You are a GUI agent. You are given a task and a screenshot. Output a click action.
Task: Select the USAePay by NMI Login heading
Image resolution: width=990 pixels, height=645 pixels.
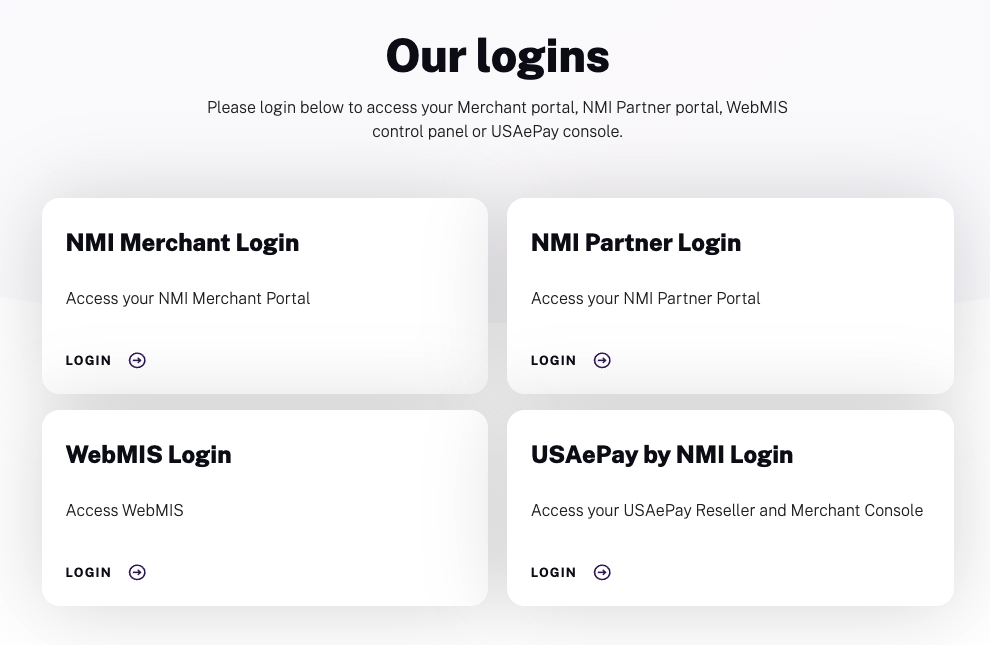point(662,454)
